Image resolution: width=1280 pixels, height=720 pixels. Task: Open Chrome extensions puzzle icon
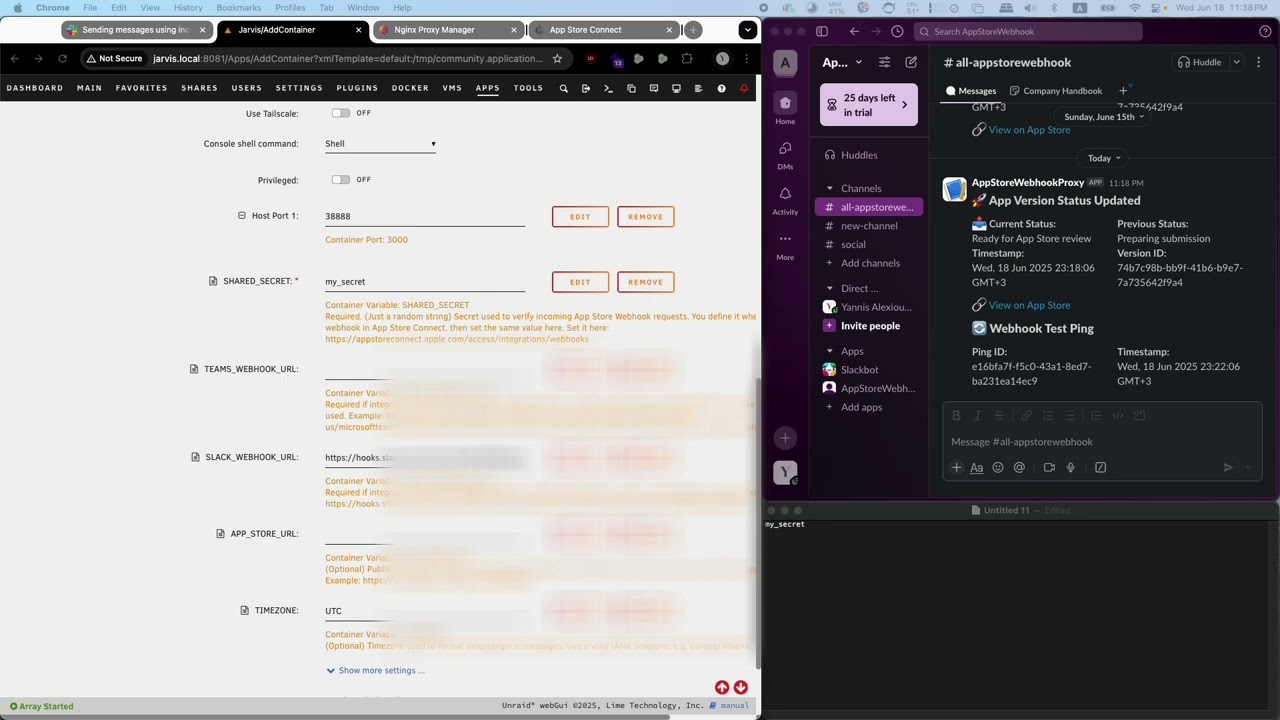pos(687,59)
